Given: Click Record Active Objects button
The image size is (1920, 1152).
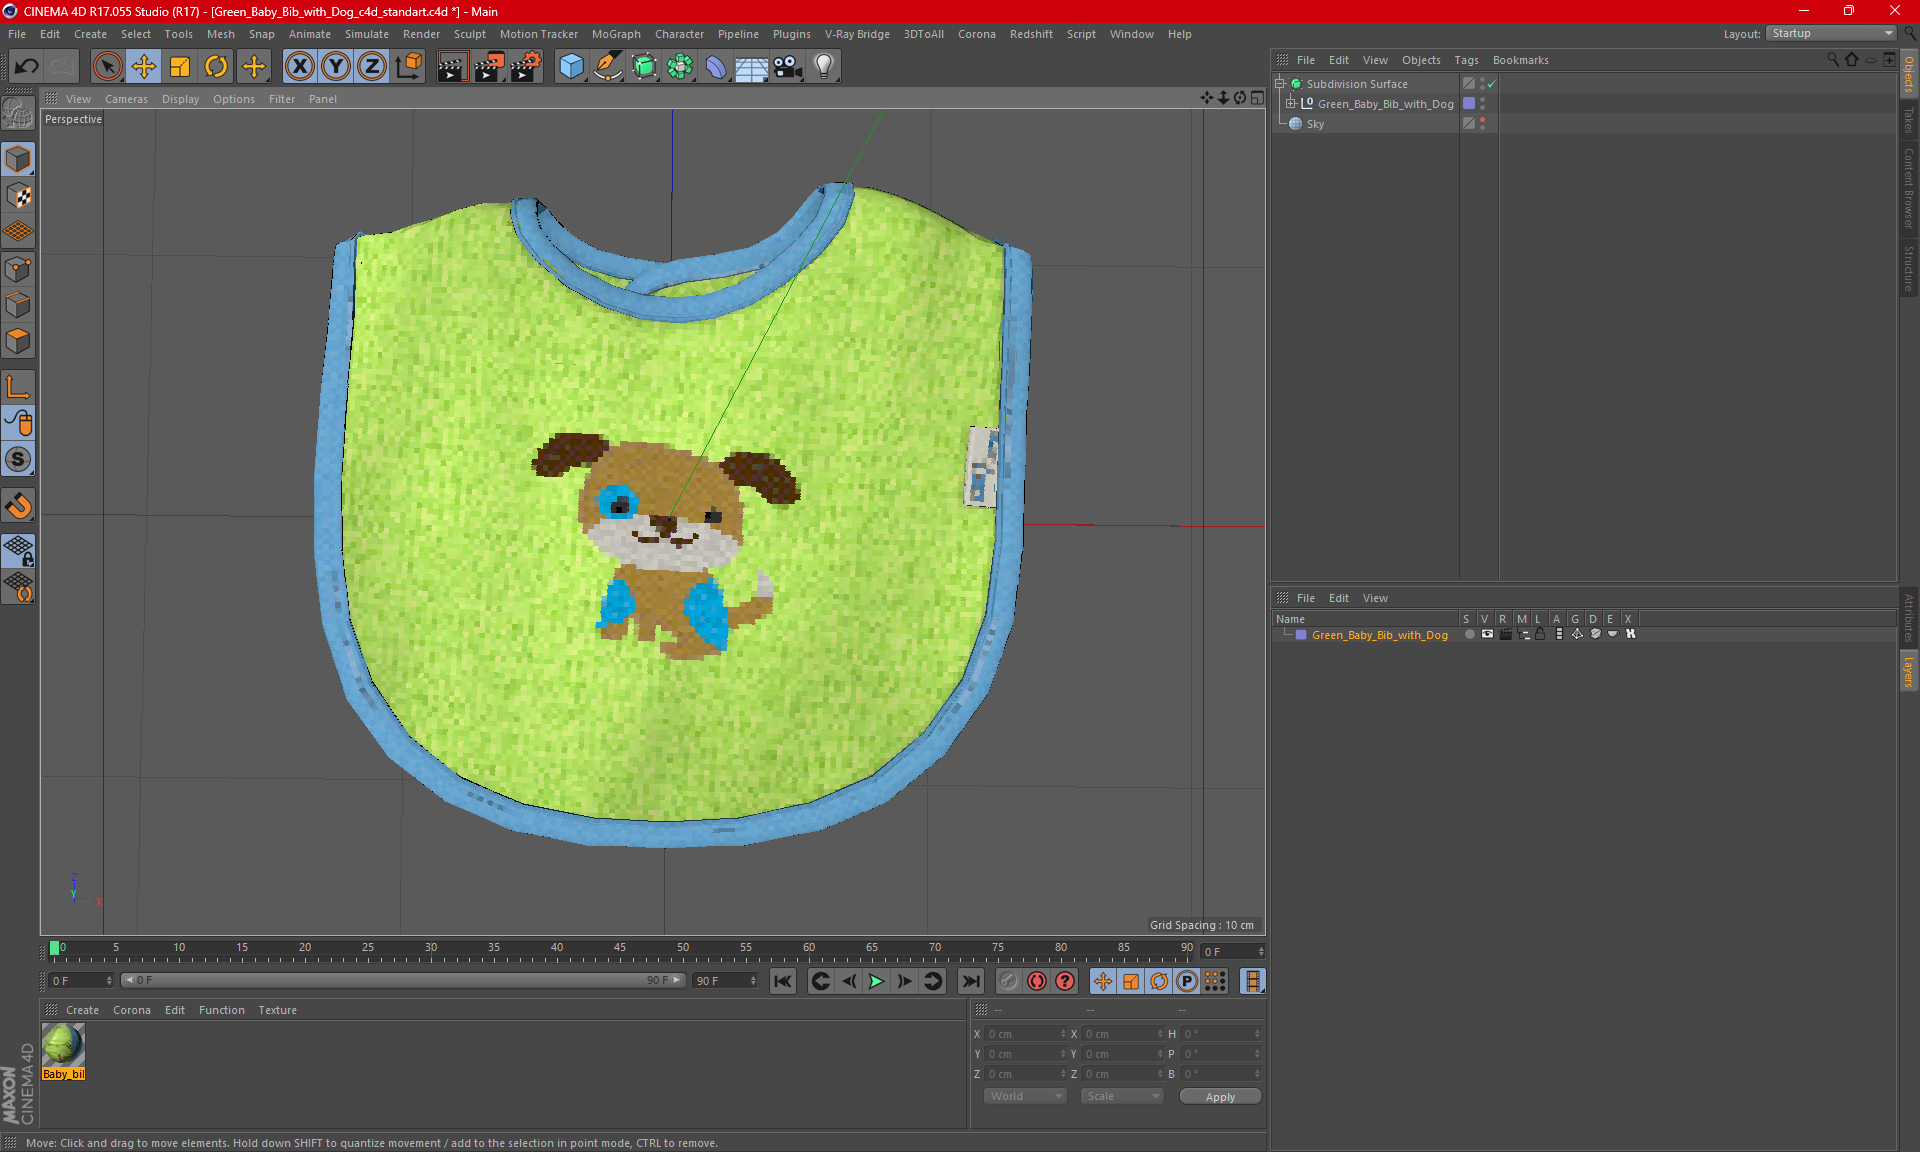Looking at the screenshot, I should click(1008, 981).
